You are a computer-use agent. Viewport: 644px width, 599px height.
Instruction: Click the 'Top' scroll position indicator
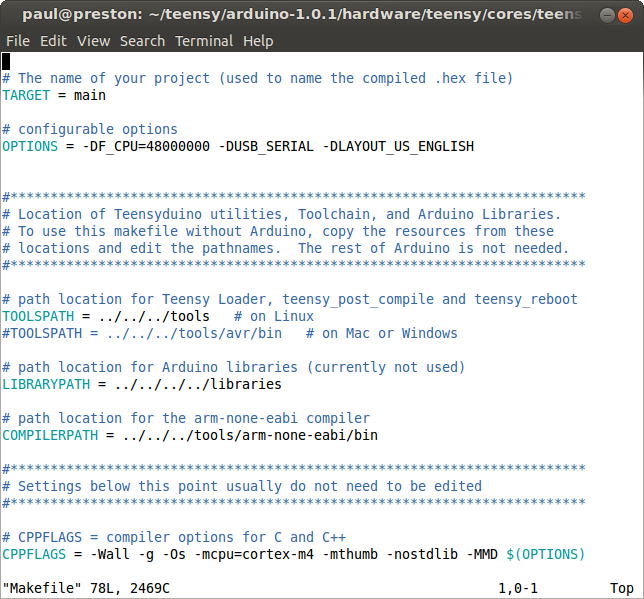pos(622,589)
